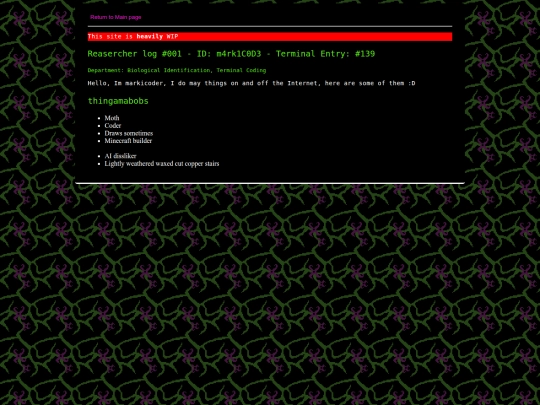
Task: Select the Reasercher log #001 heading
Action: (231, 54)
